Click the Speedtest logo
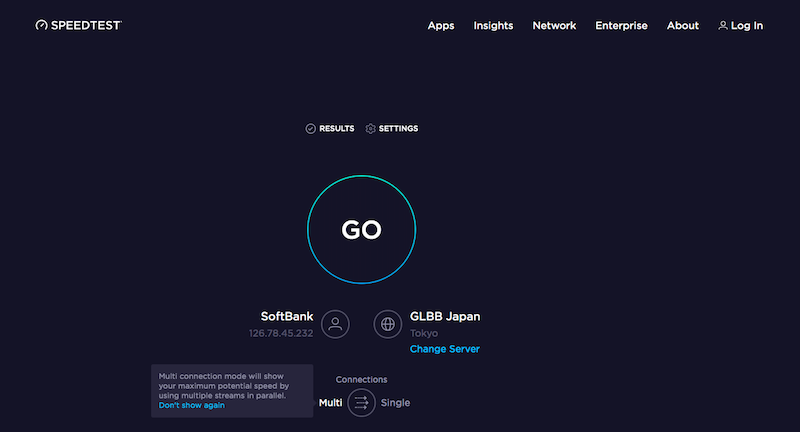Image resolution: width=800 pixels, height=432 pixels. pos(79,25)
